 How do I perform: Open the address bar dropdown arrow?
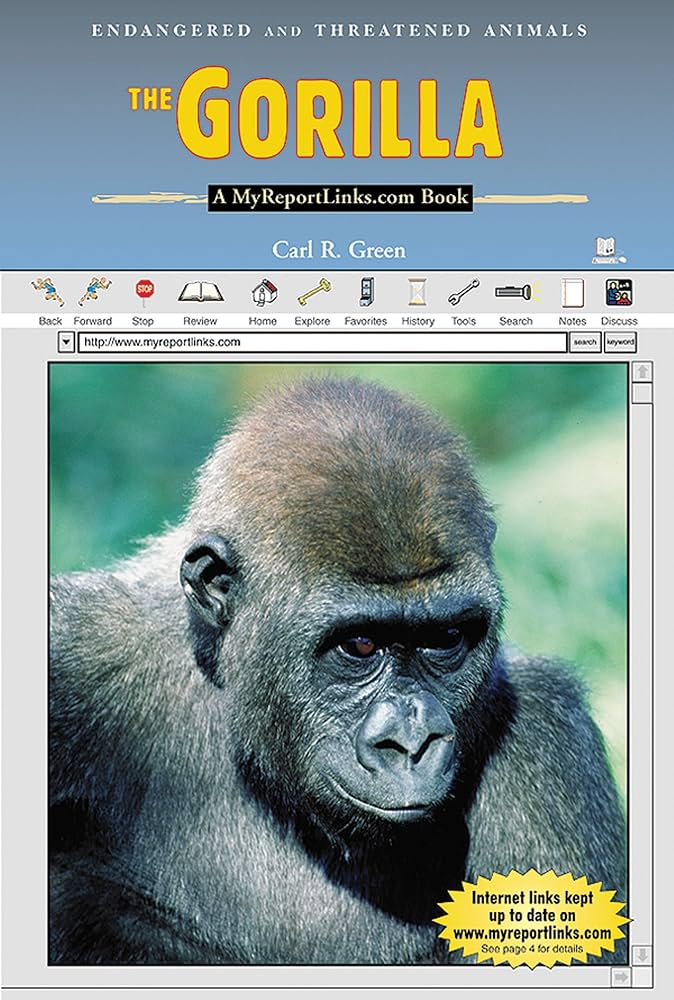pyautogui.click(x=66, y=342)
